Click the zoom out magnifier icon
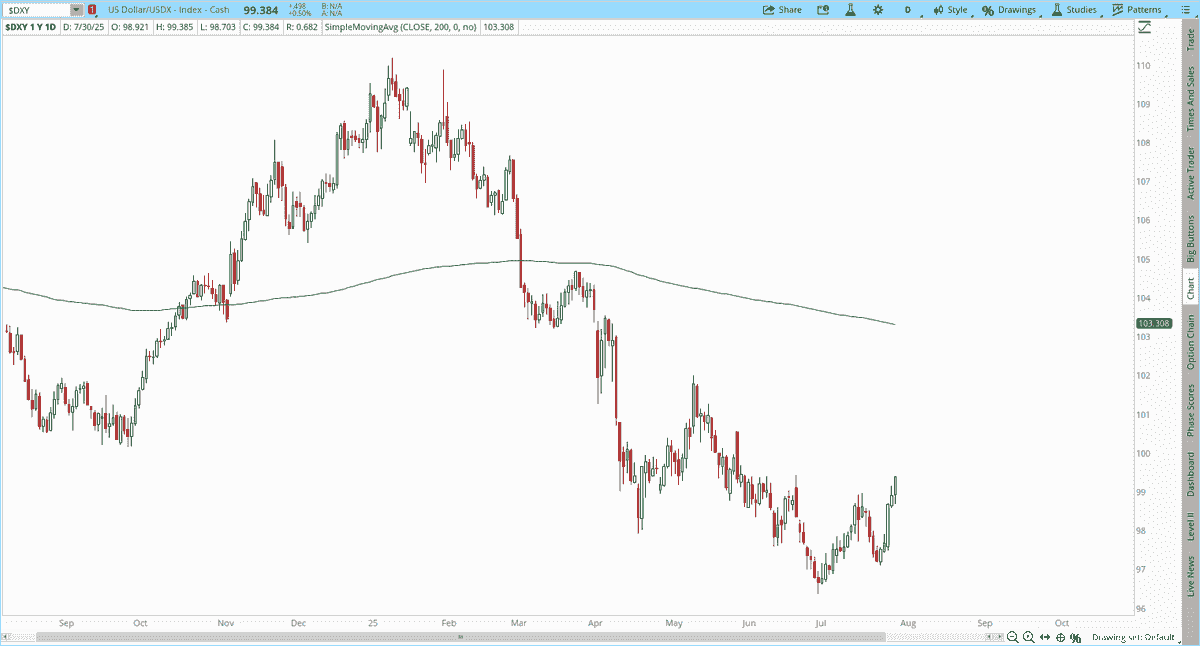1200x646 pixels. coord(1013,637)
